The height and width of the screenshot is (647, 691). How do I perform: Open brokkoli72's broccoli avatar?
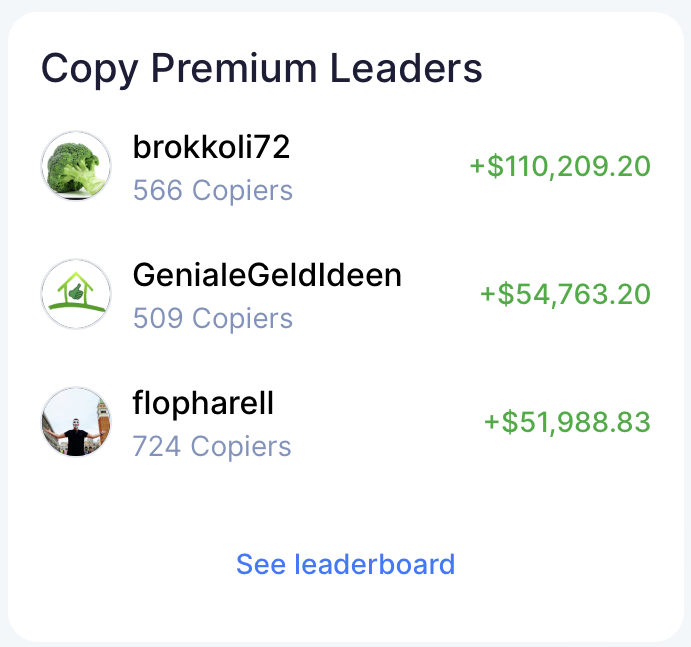click(x=76, y=166)
